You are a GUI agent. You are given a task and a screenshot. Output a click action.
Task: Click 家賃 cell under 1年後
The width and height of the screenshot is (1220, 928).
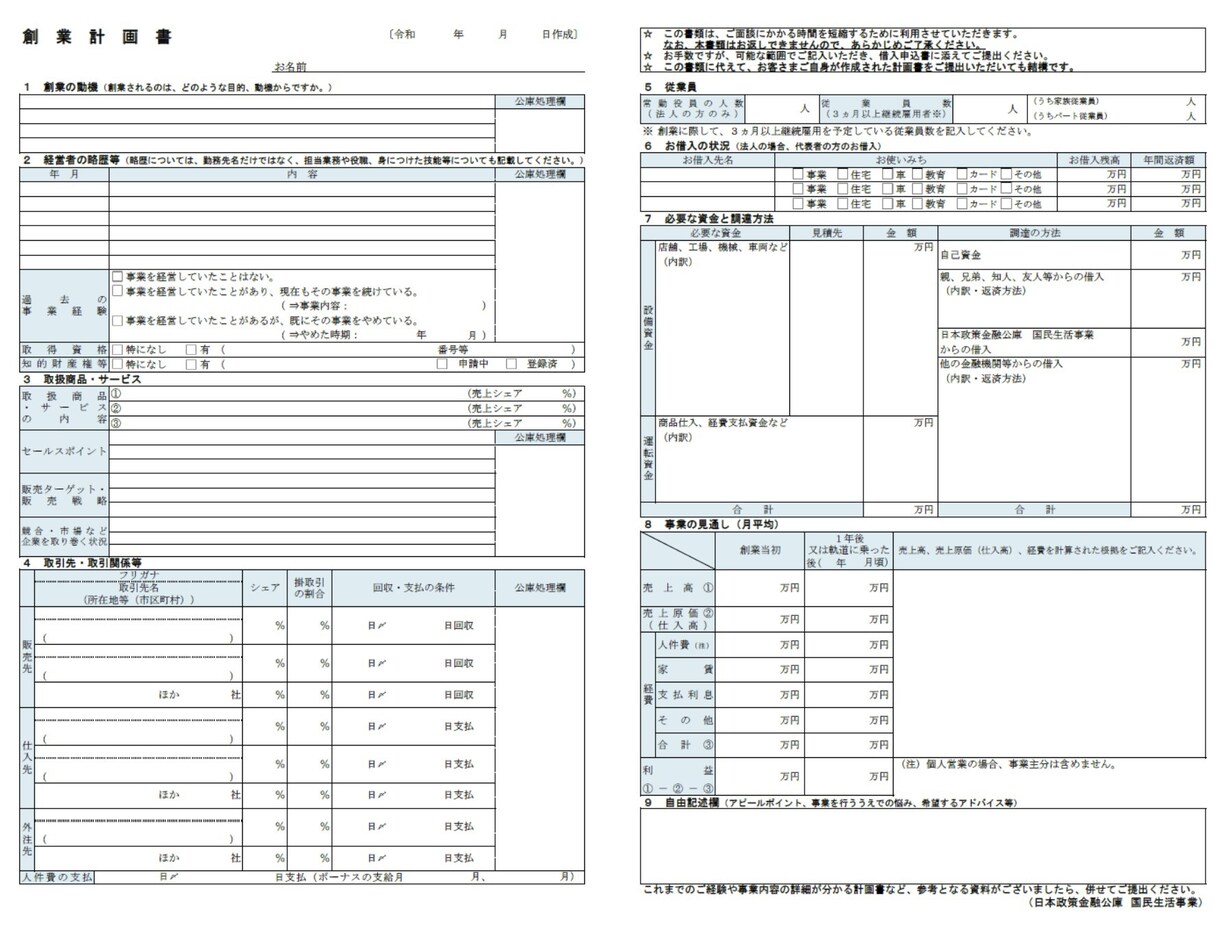(x=848, y=669)
